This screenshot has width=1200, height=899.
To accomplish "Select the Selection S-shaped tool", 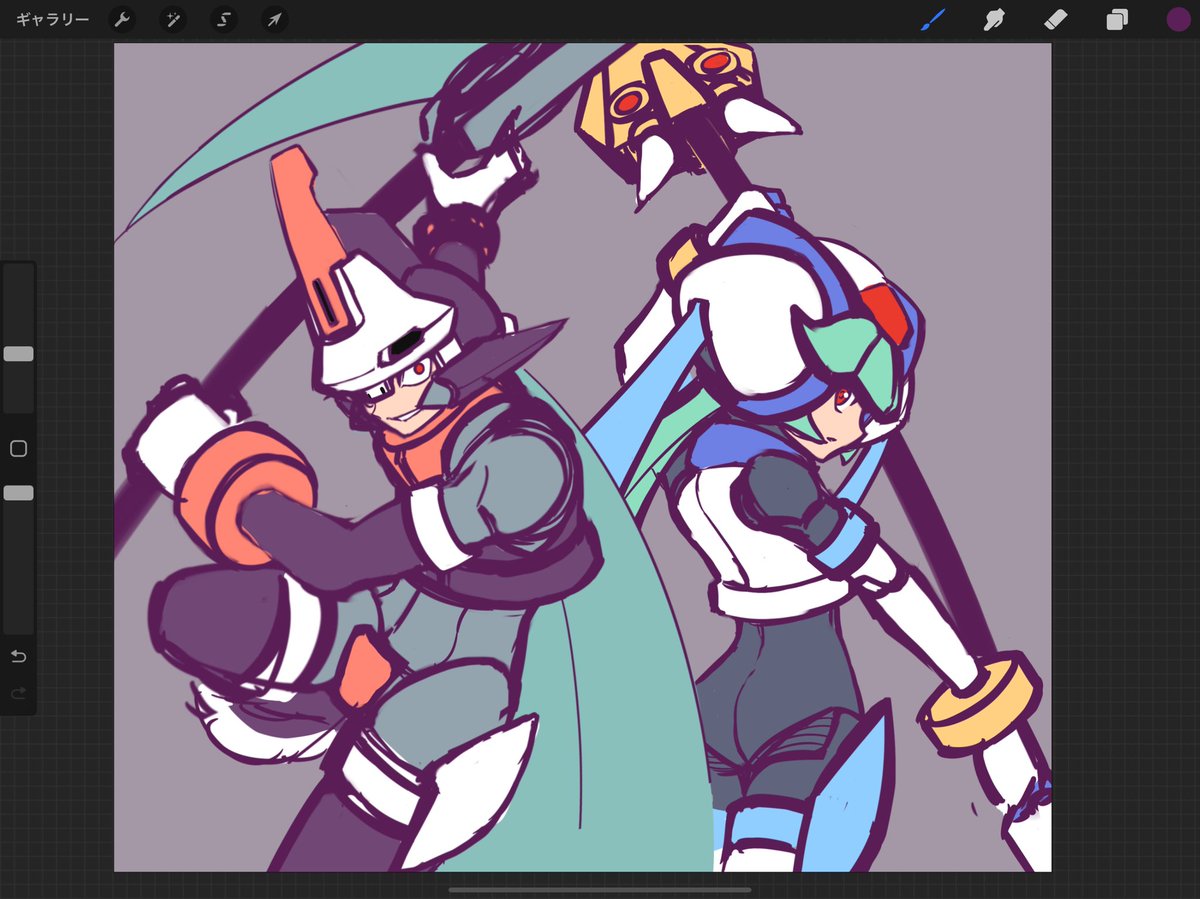I will [x=224, y=20].
